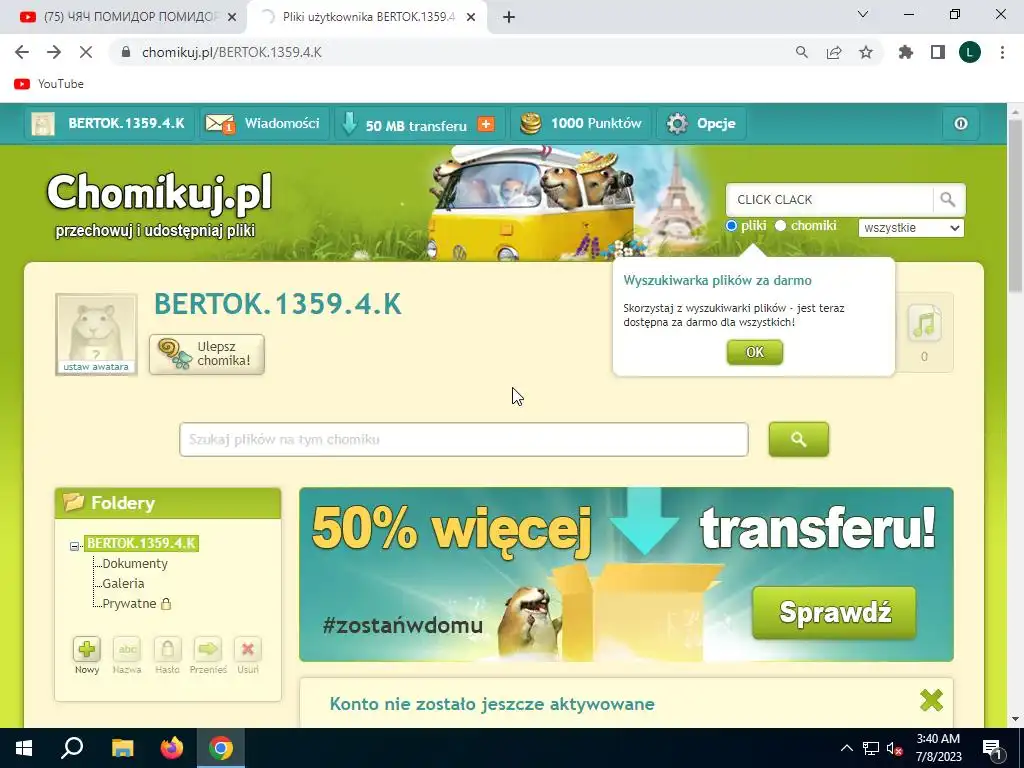Open the Prywatne folder
The height and width of the screenshot is (768, 1024).
129,603
